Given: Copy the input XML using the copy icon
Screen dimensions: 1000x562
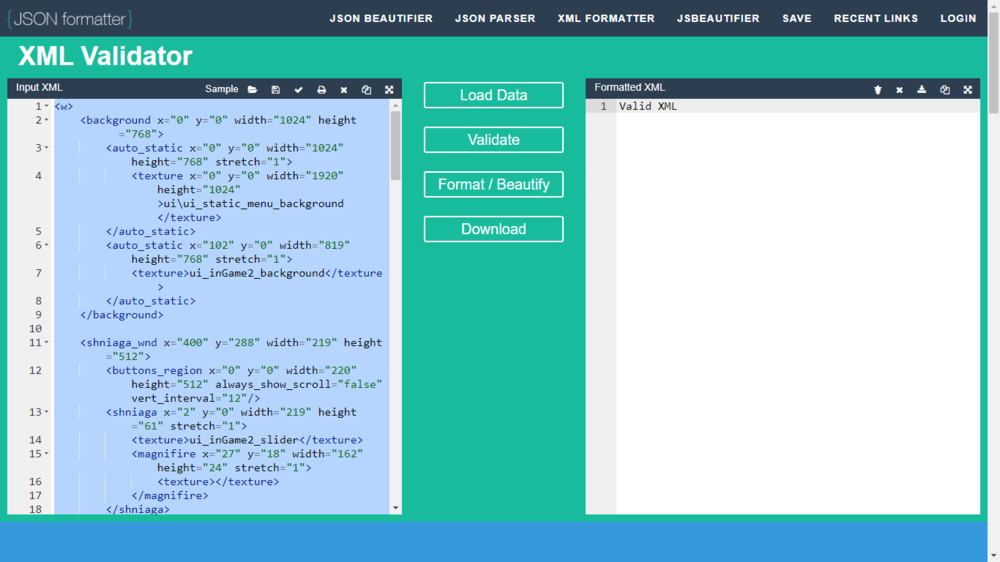Looking at the screenshot, I should point(366,89).
